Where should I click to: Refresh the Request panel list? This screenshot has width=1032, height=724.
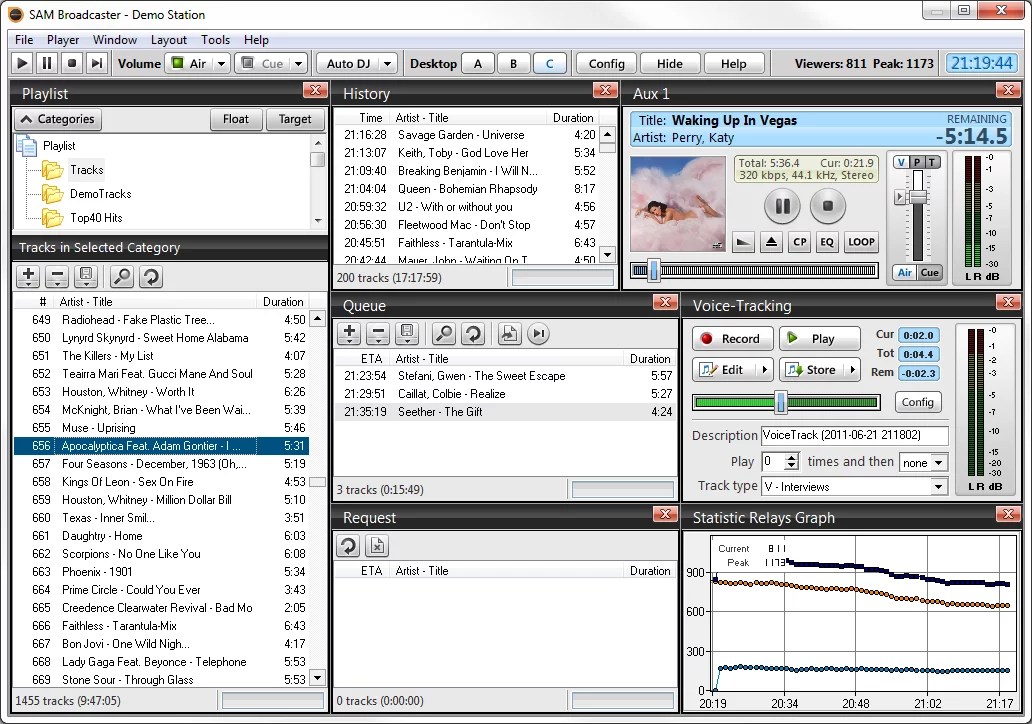coord(348,546)
